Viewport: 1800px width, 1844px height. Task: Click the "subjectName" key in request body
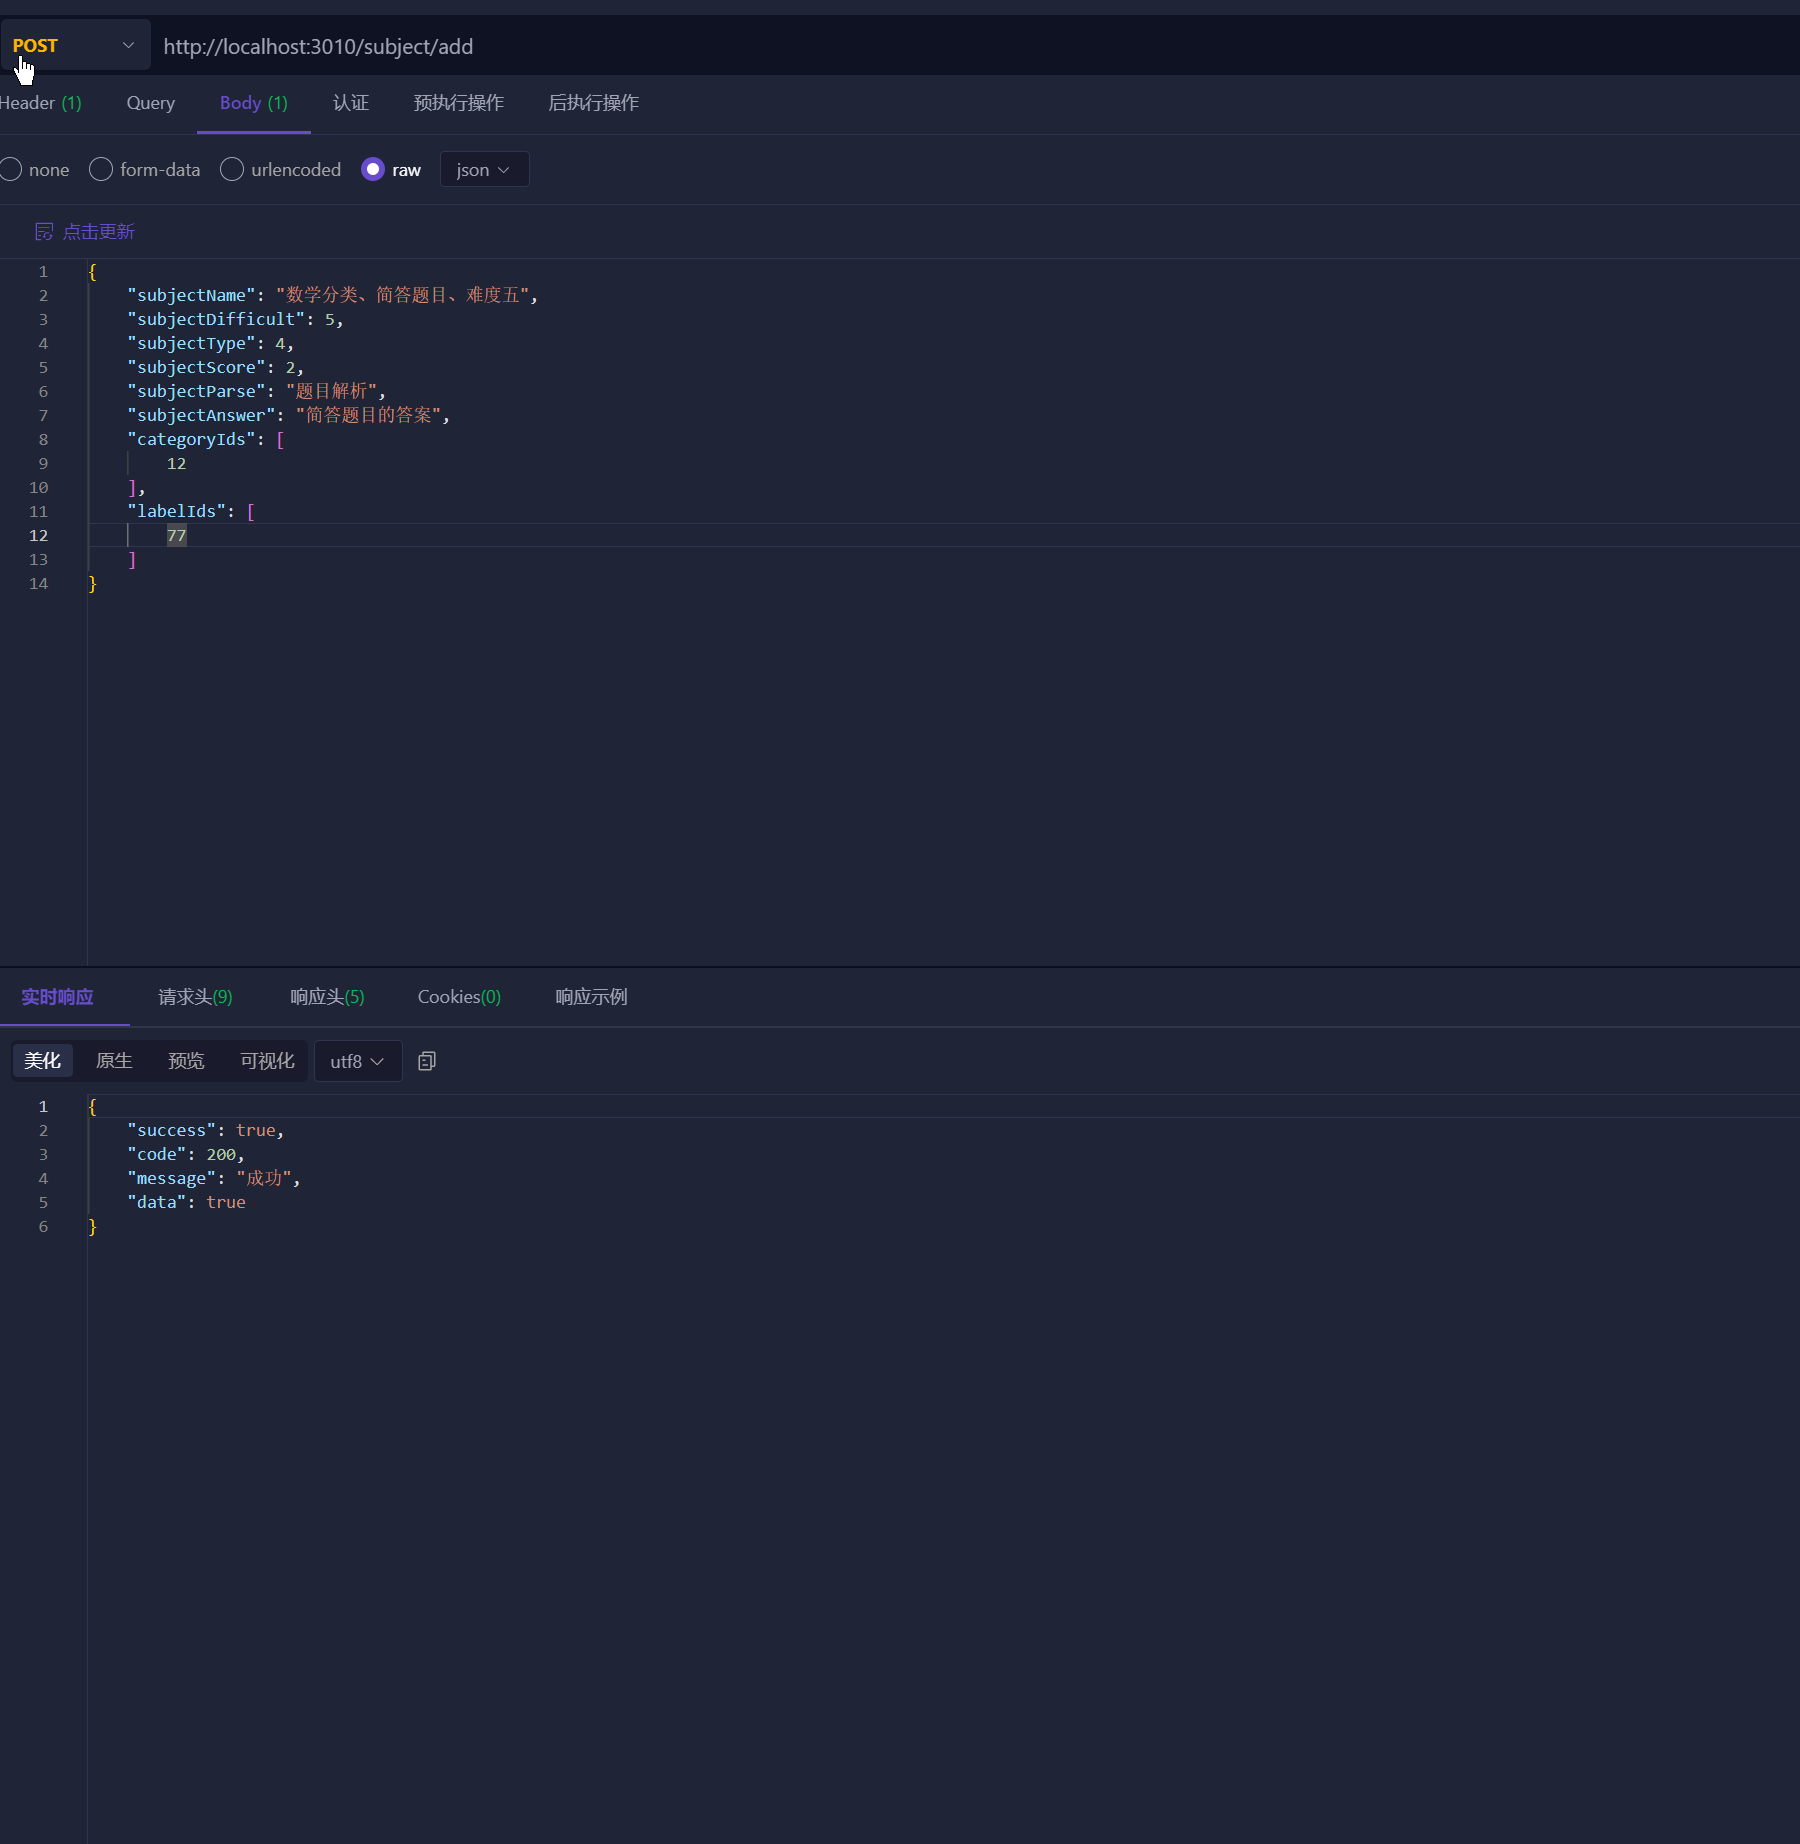(191, 295)
